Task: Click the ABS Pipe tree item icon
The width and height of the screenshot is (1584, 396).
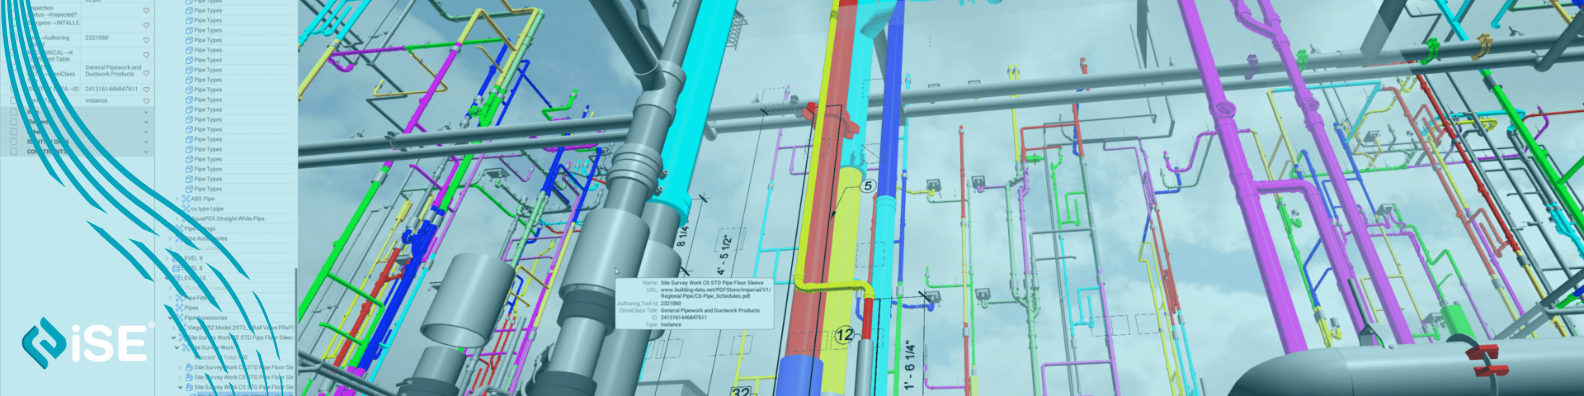Action: [186, 199]
